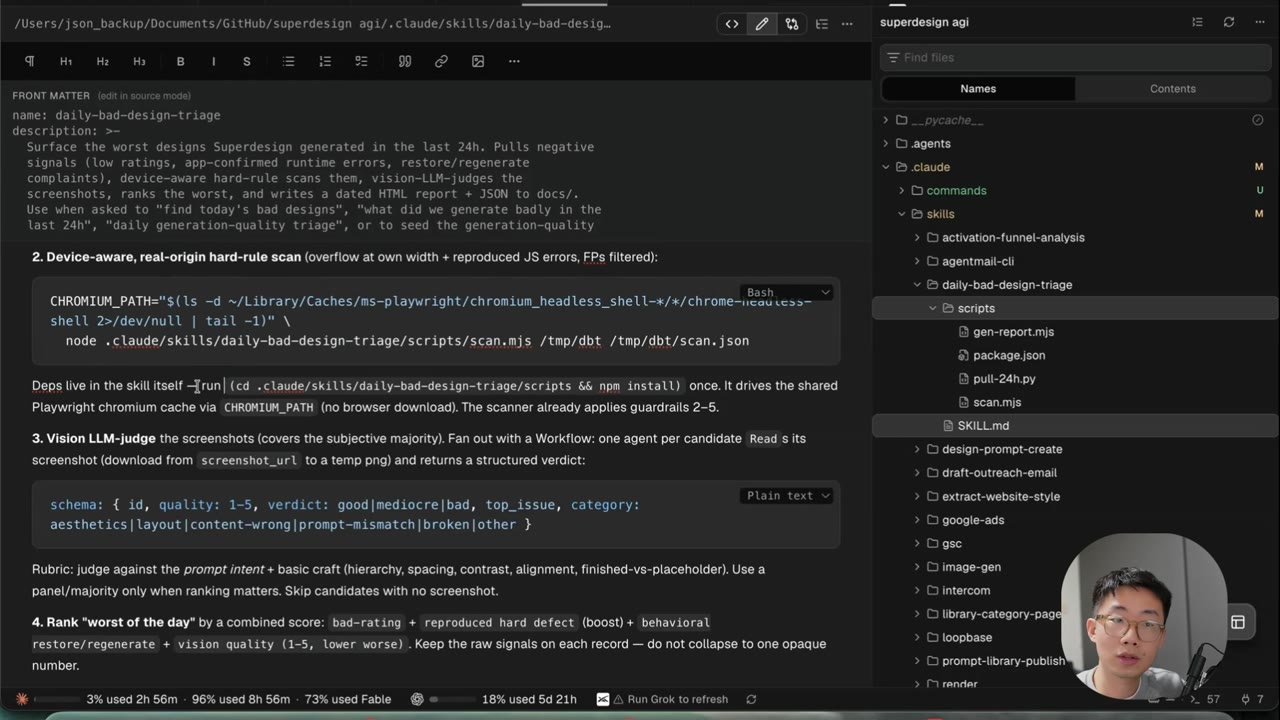Collapse all folders in file tree
1280x720 pixels.
(x=1197, y=22)
